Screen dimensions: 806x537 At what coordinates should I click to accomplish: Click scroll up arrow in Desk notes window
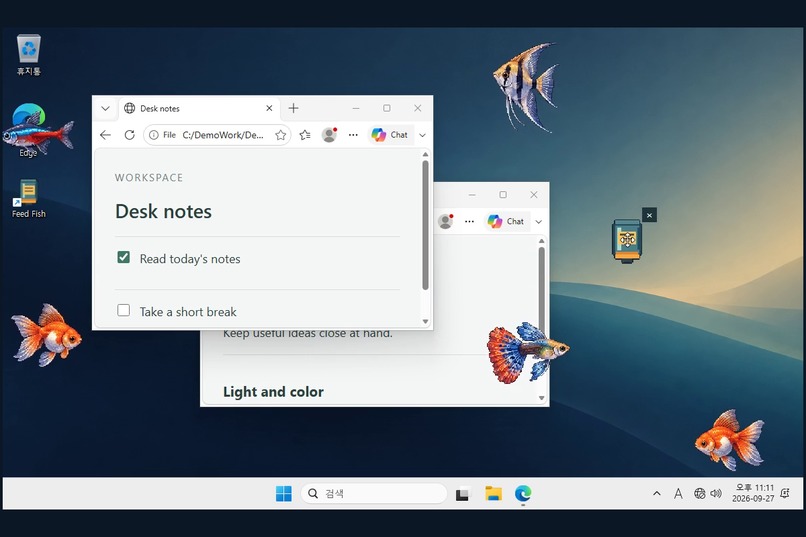click(425, 154)
